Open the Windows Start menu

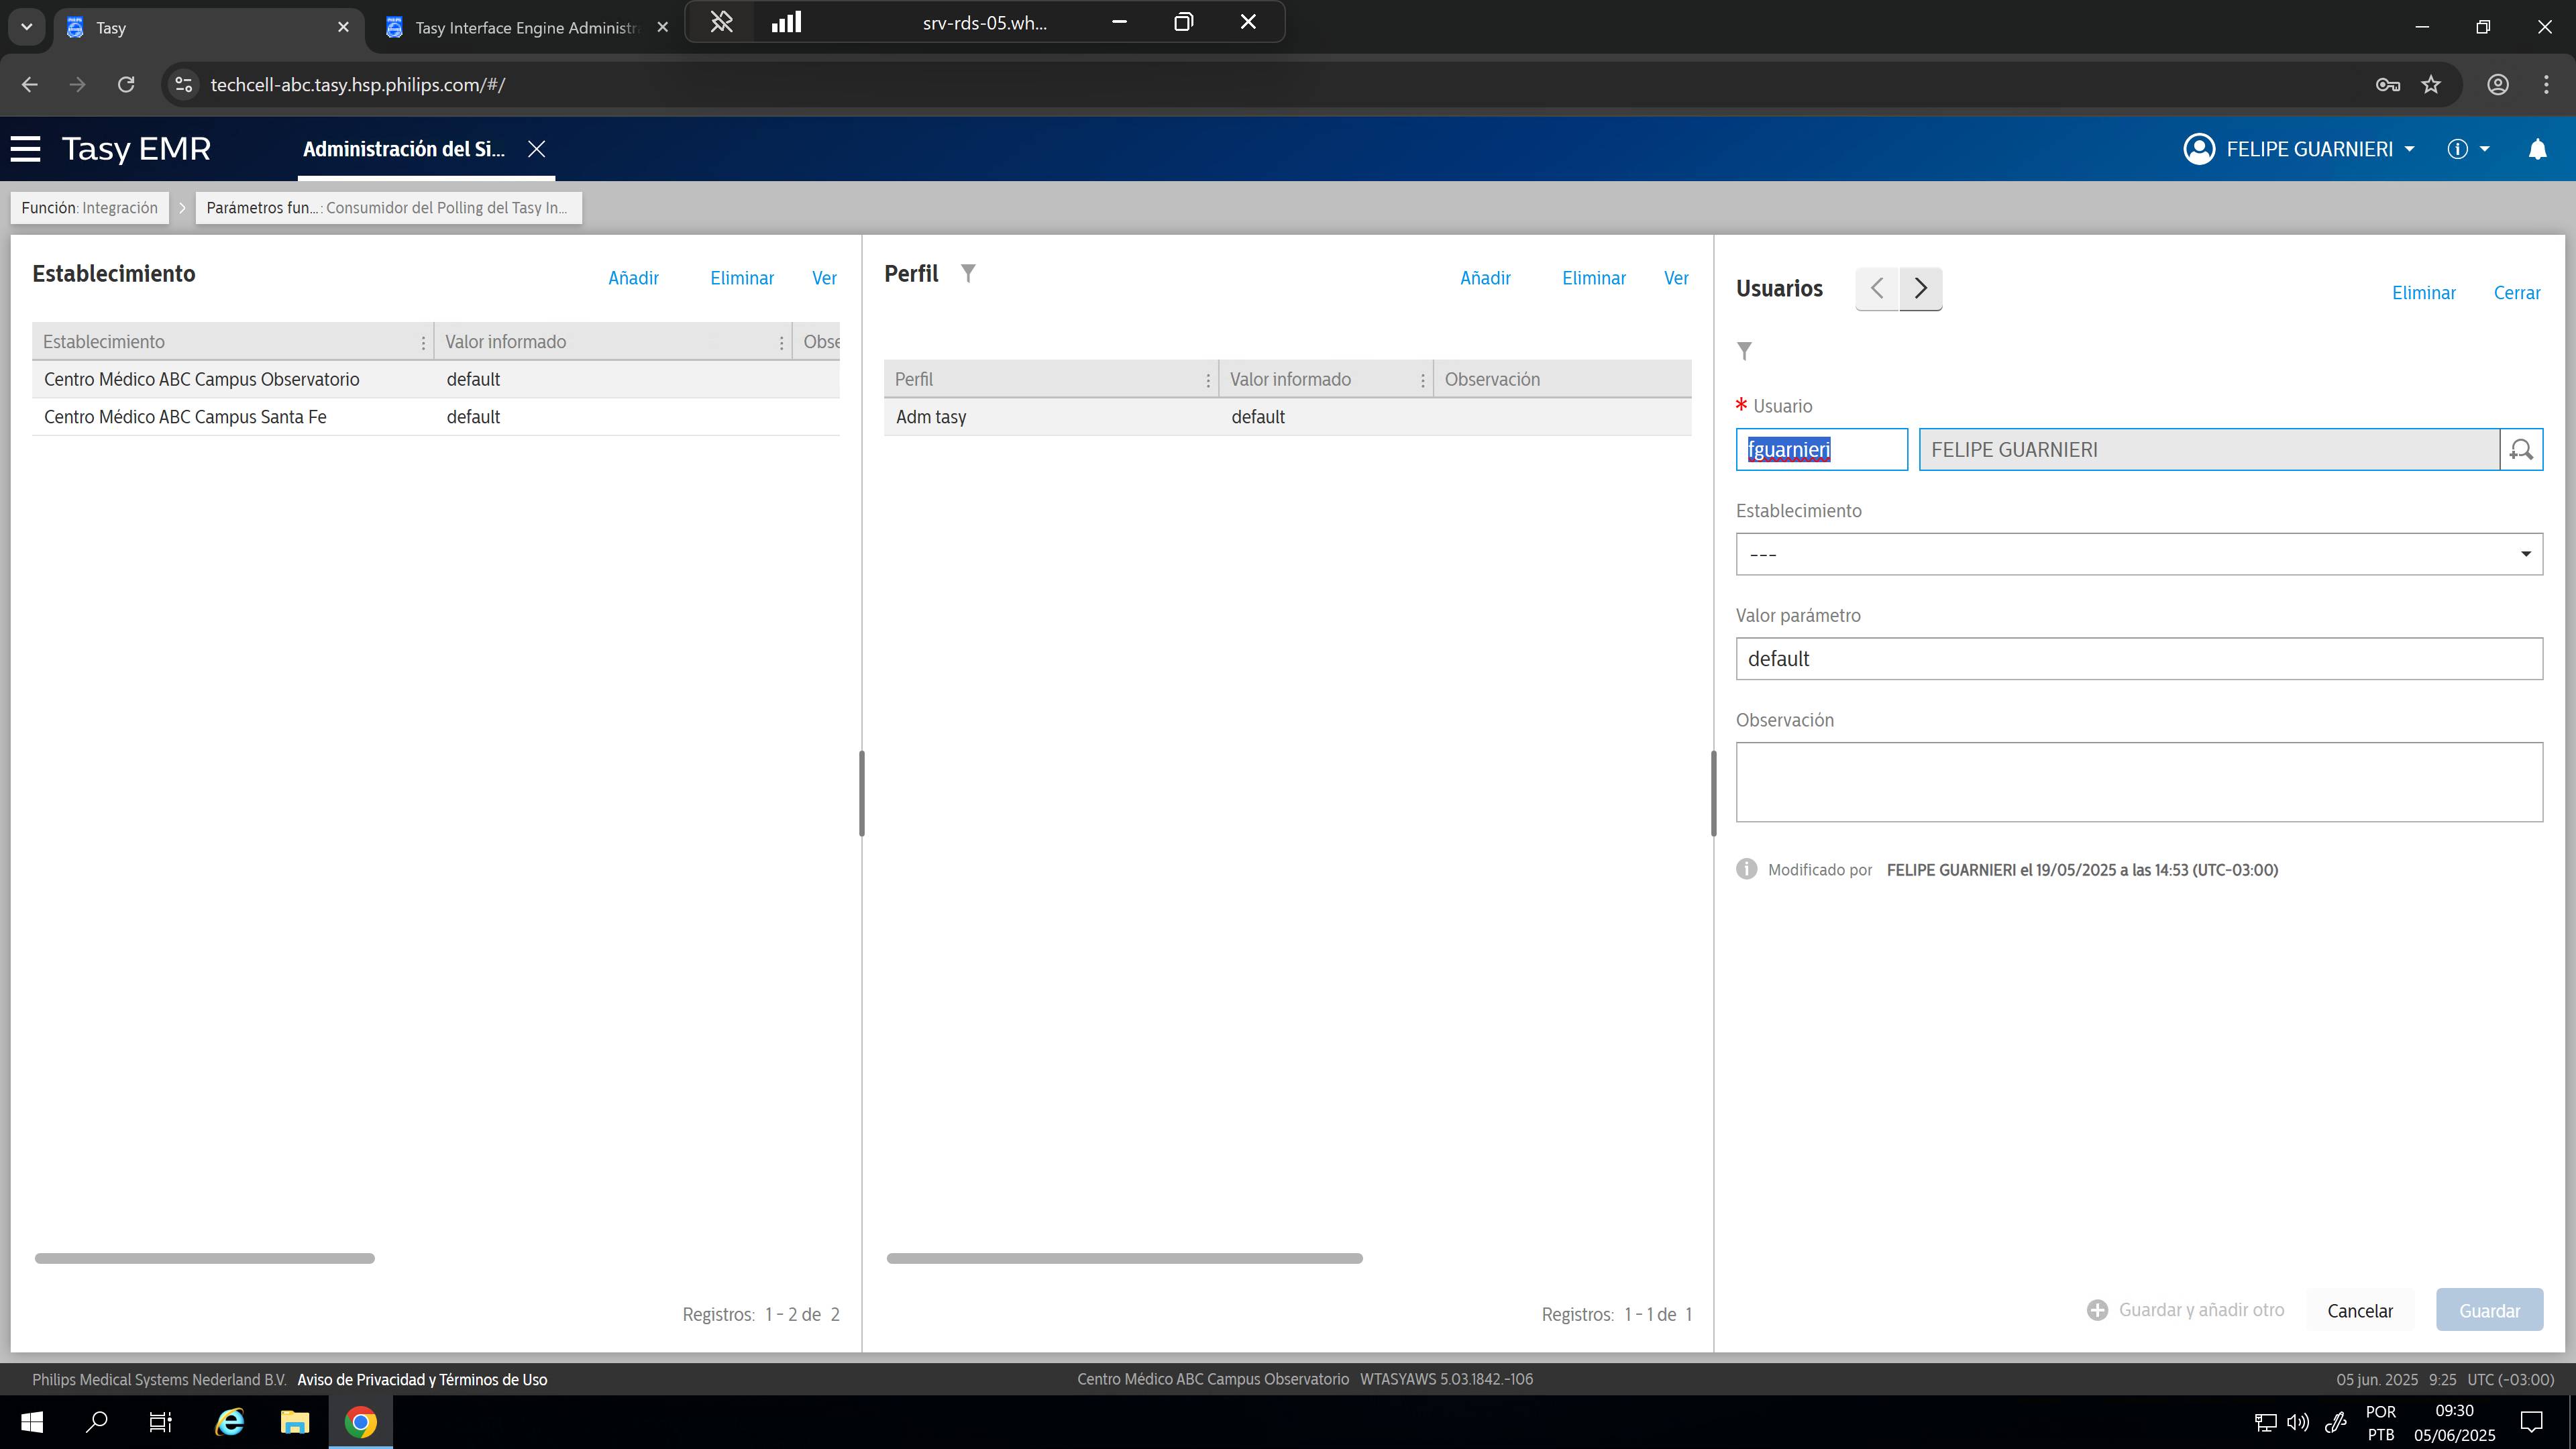[32, 1422]
